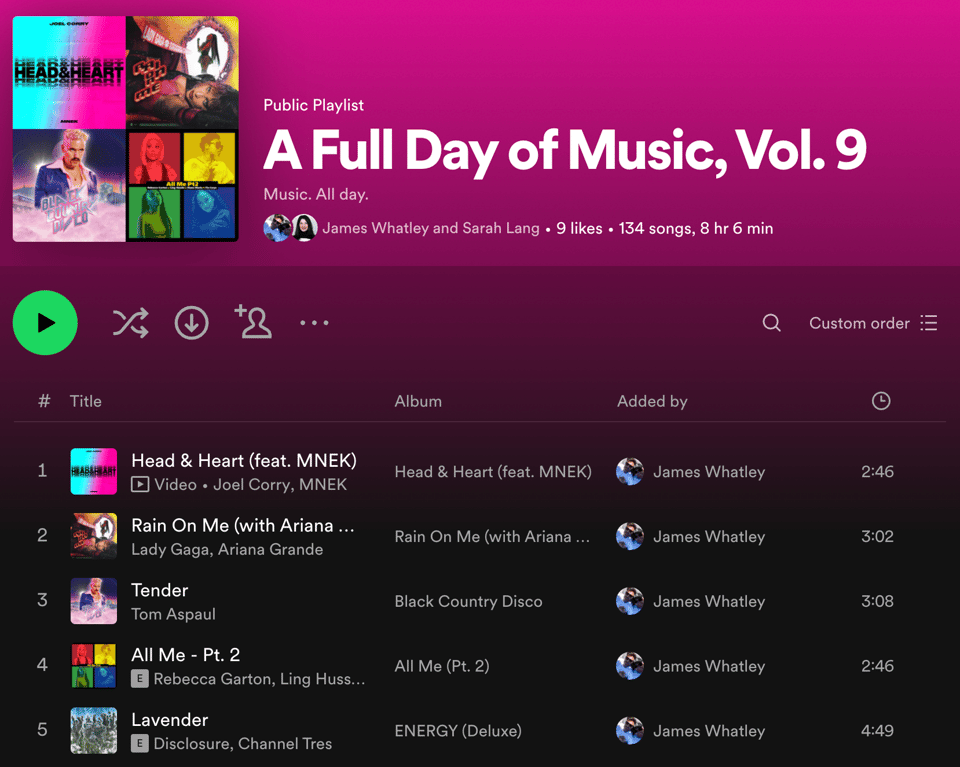Open the ENERGY (Deluxe) album link
The image size is (960, 767).
[x=458, y=731]
